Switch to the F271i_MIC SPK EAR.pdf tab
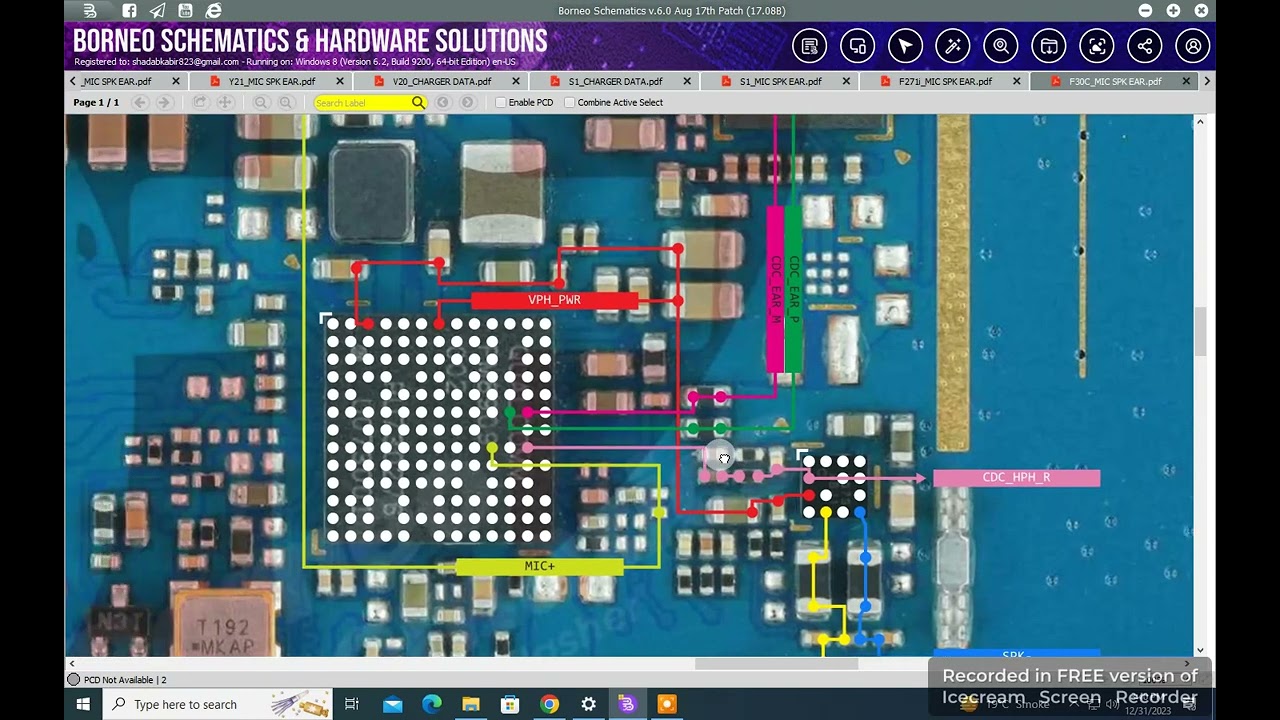1280x720 pixels. point(945,81)
